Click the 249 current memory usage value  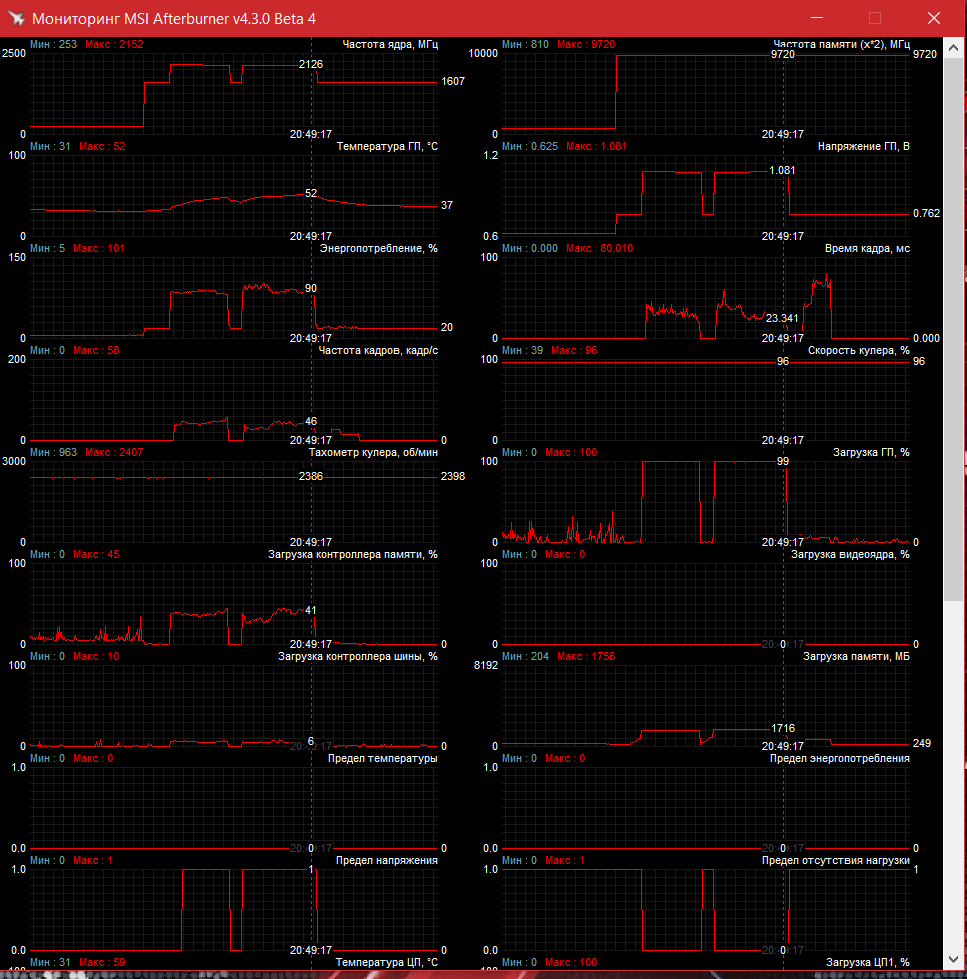tap(921, 744)
